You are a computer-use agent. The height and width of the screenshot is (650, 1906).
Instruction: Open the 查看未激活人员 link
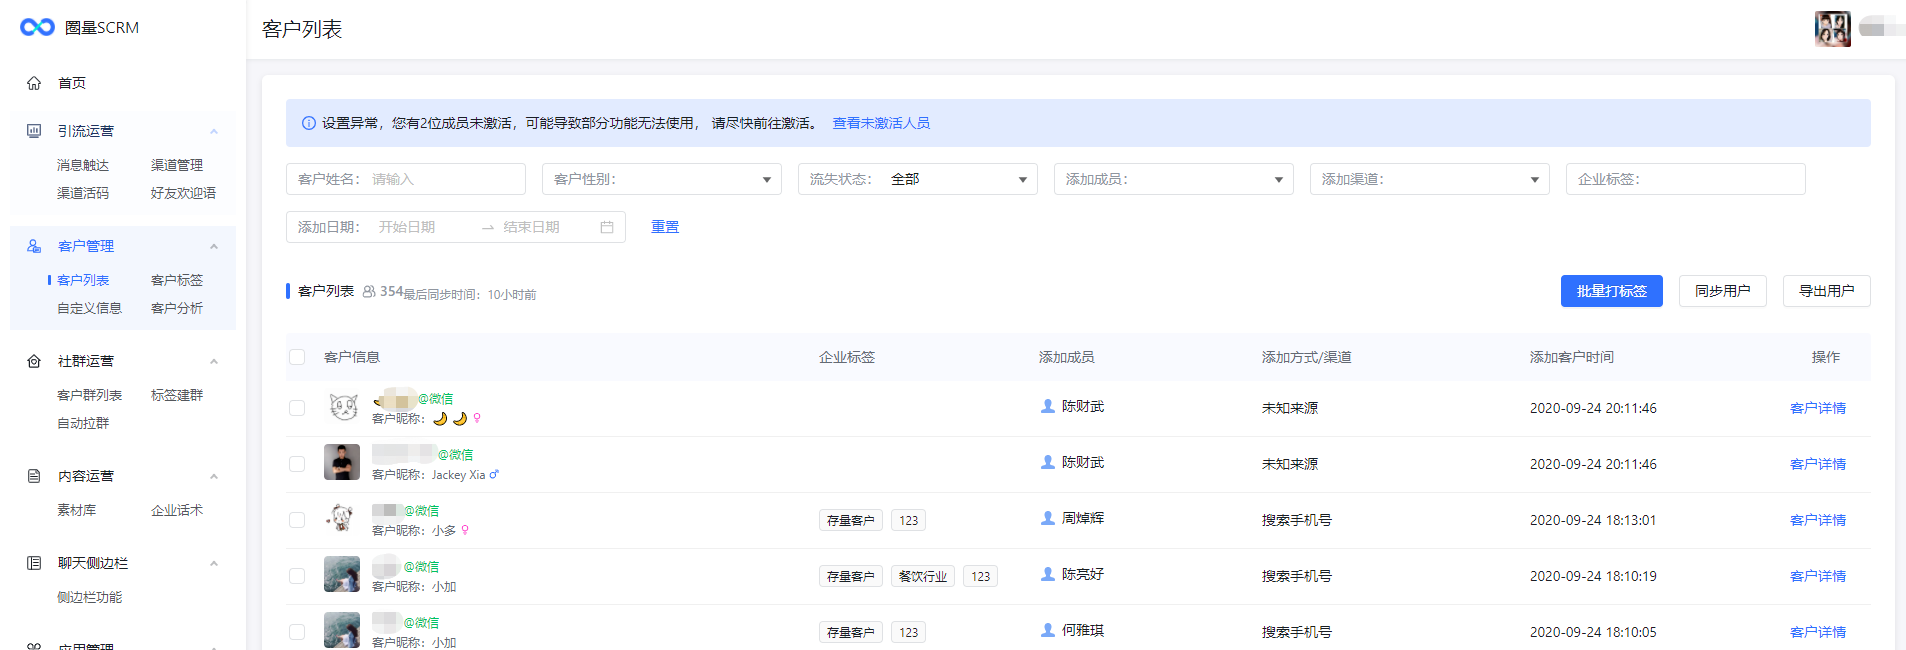(x=881, y=123)
